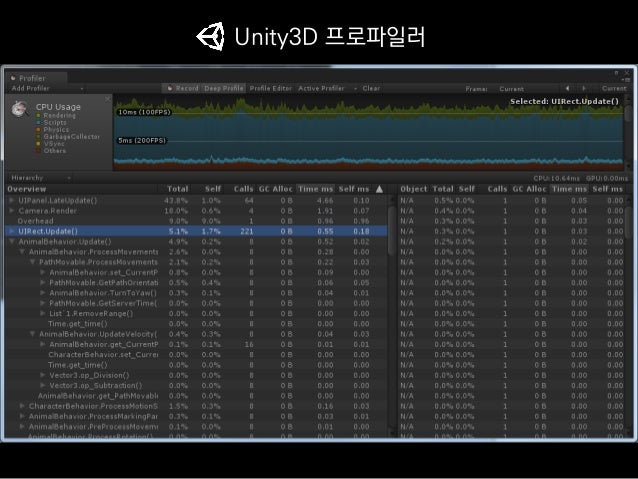The image size is (638, 479).
Task: Toggle the Others color swatch
Action: click(x=38, y=151)
